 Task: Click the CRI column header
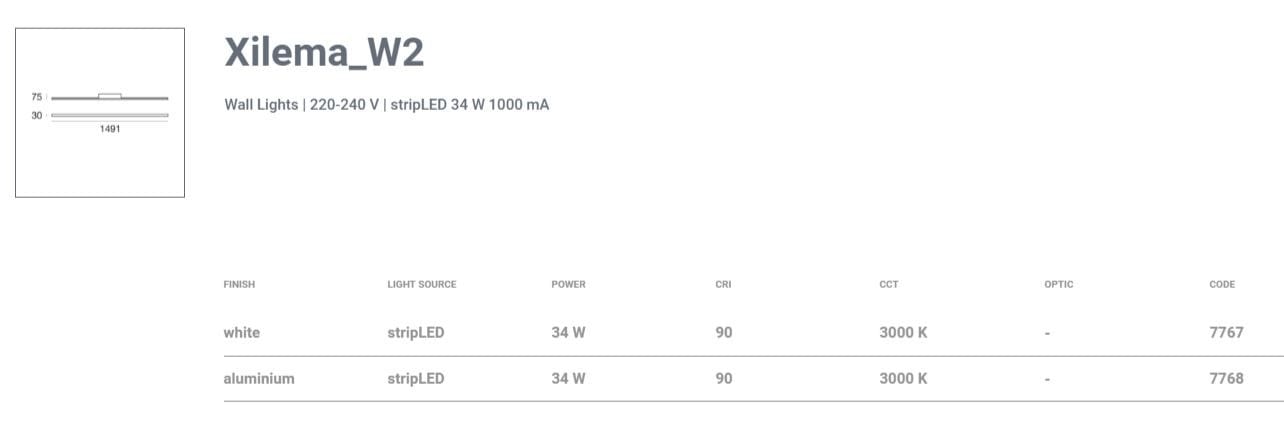coord(723,284)
